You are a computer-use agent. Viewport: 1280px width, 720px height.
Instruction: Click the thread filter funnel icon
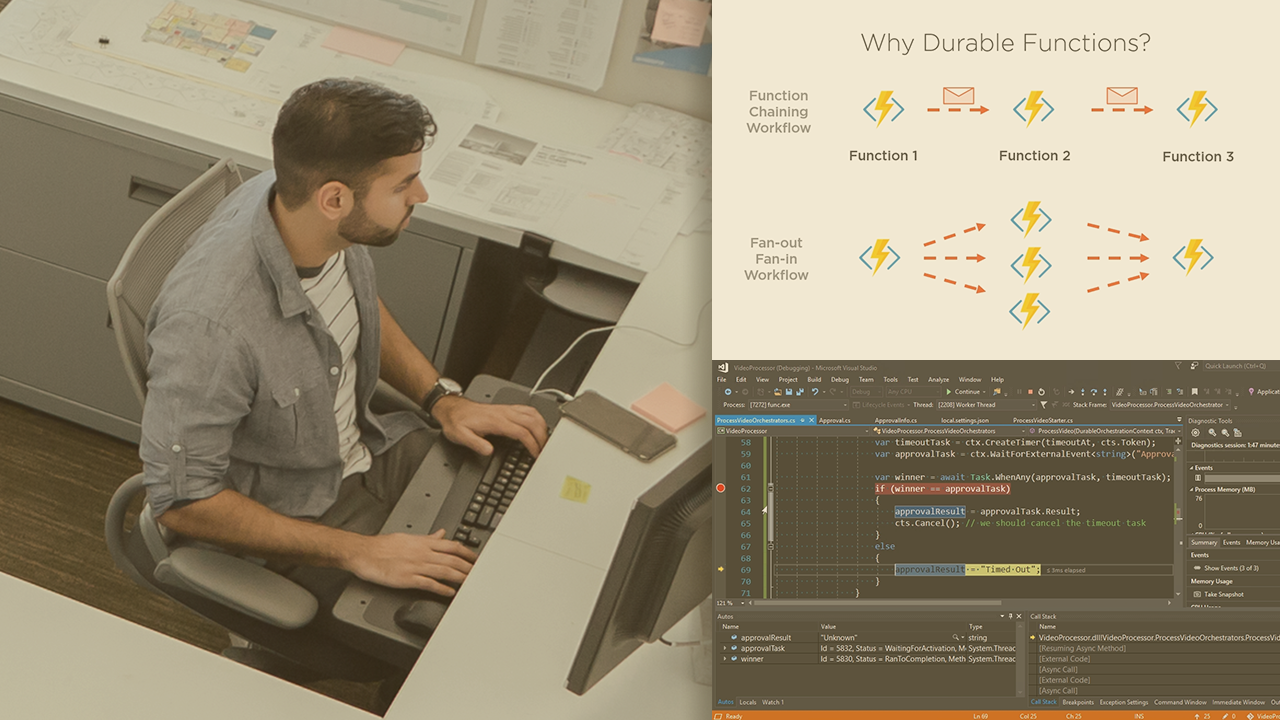1044,405
